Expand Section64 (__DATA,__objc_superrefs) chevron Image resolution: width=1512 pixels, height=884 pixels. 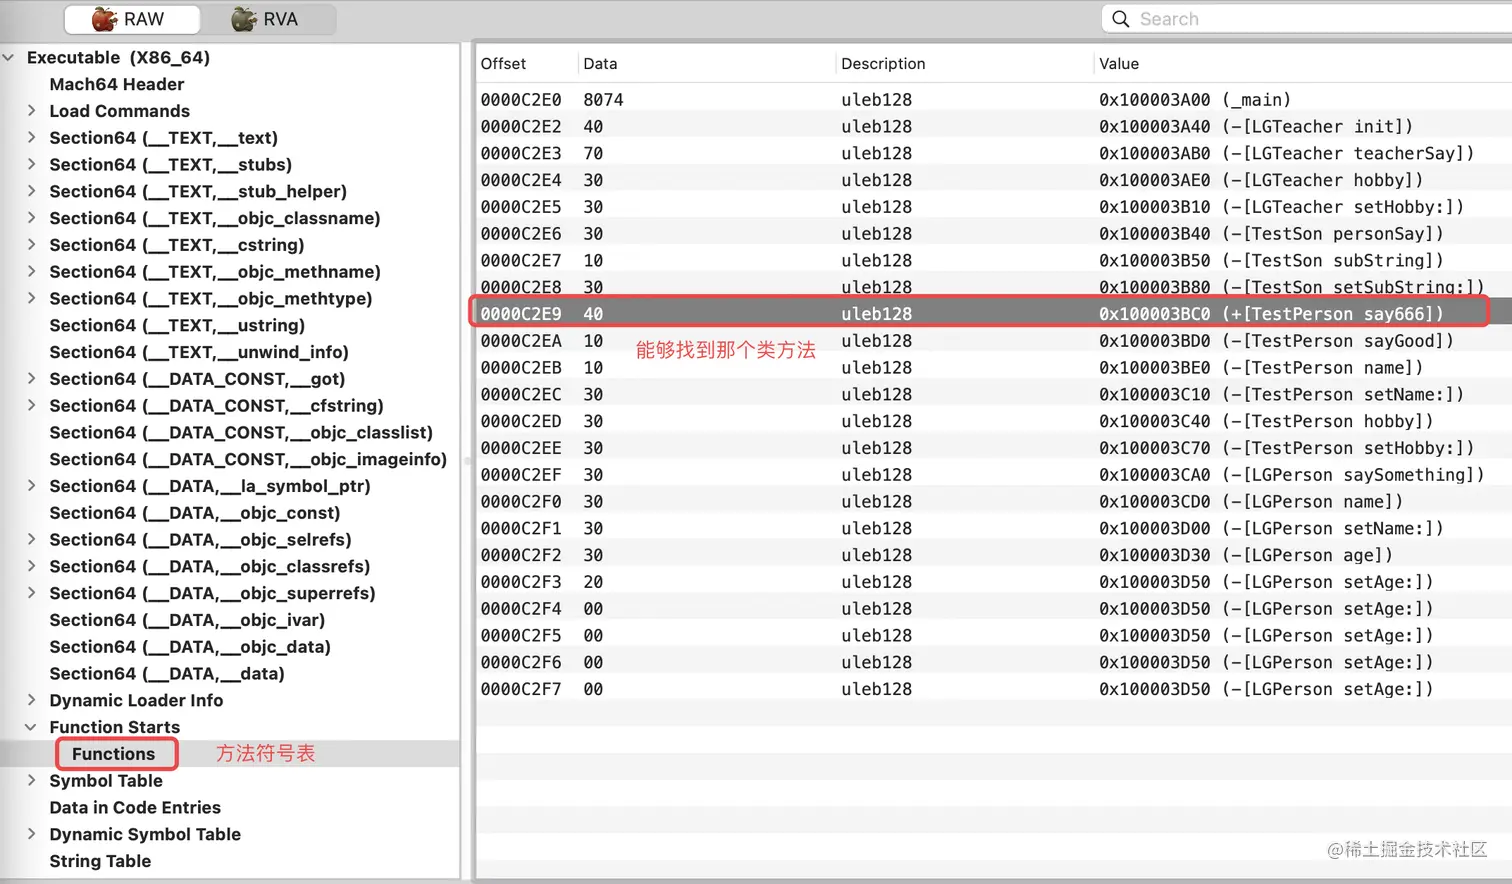tap(31, 593)
